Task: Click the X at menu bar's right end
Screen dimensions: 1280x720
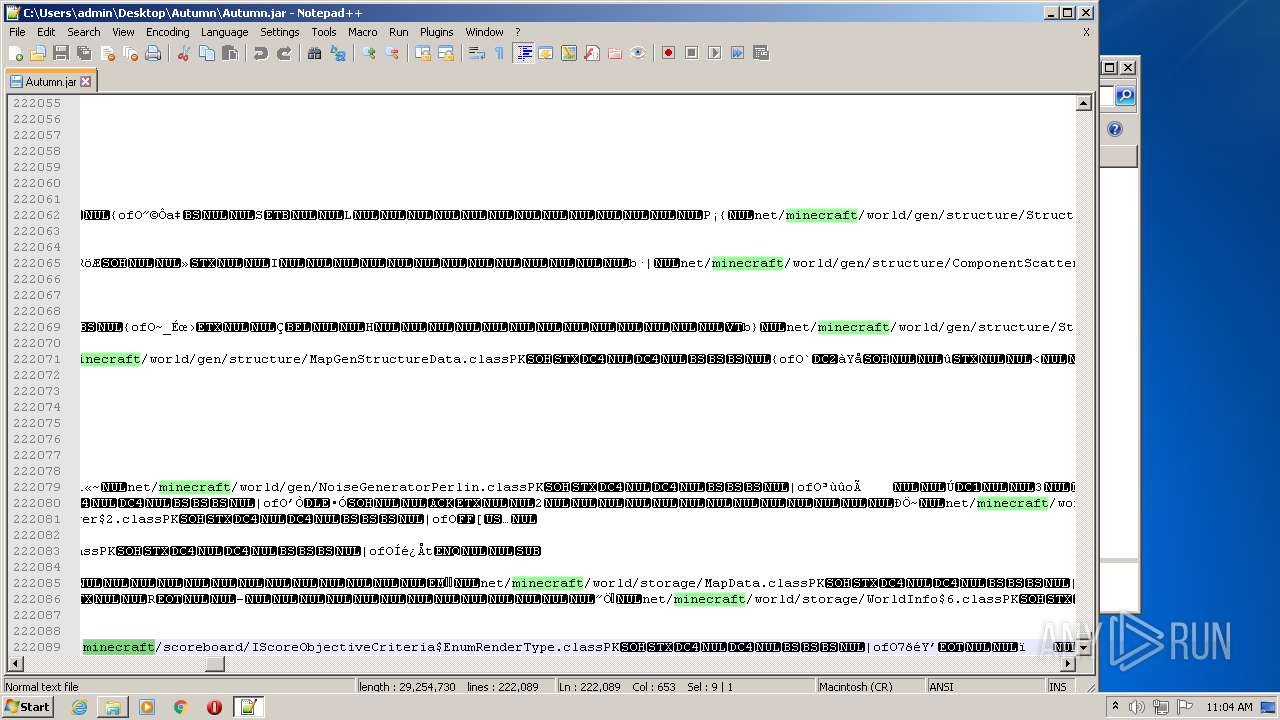Action: coord(1086,32)
